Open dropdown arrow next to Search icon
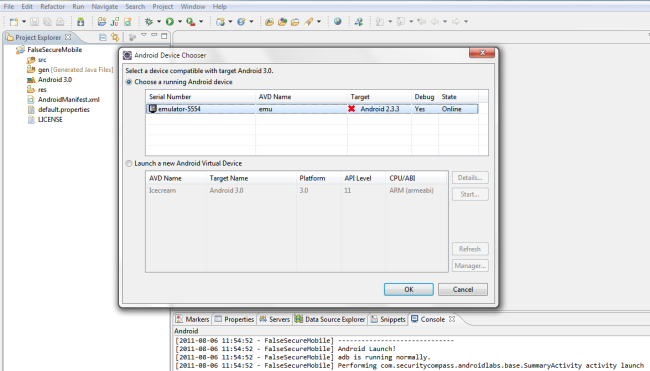650x371 pixels. (x=319, y=22)
